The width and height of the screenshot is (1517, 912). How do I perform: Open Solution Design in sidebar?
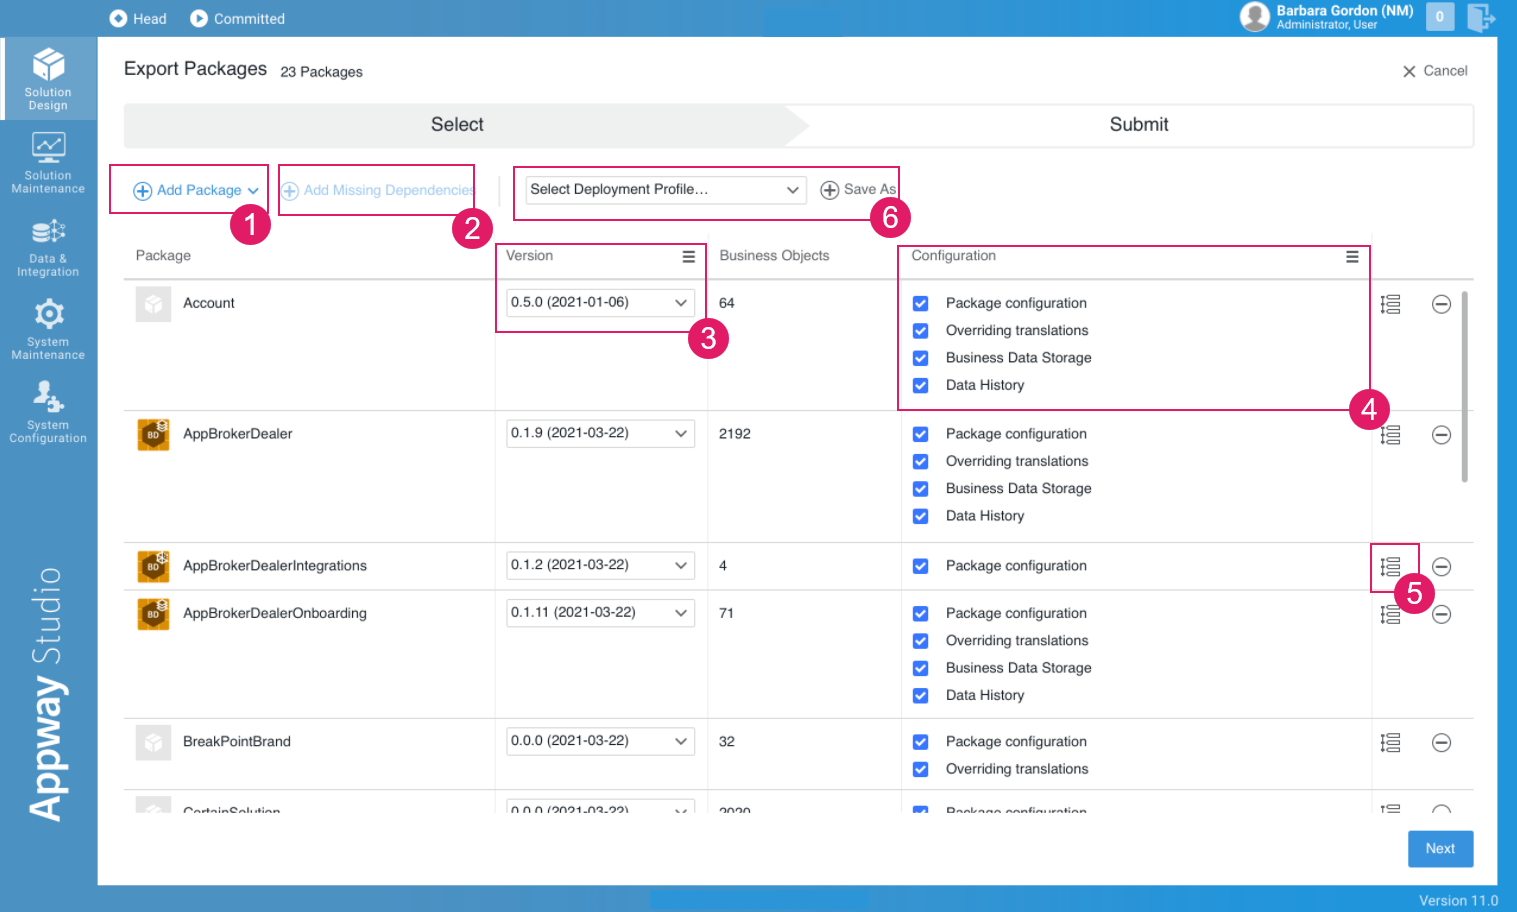[48, 78]
